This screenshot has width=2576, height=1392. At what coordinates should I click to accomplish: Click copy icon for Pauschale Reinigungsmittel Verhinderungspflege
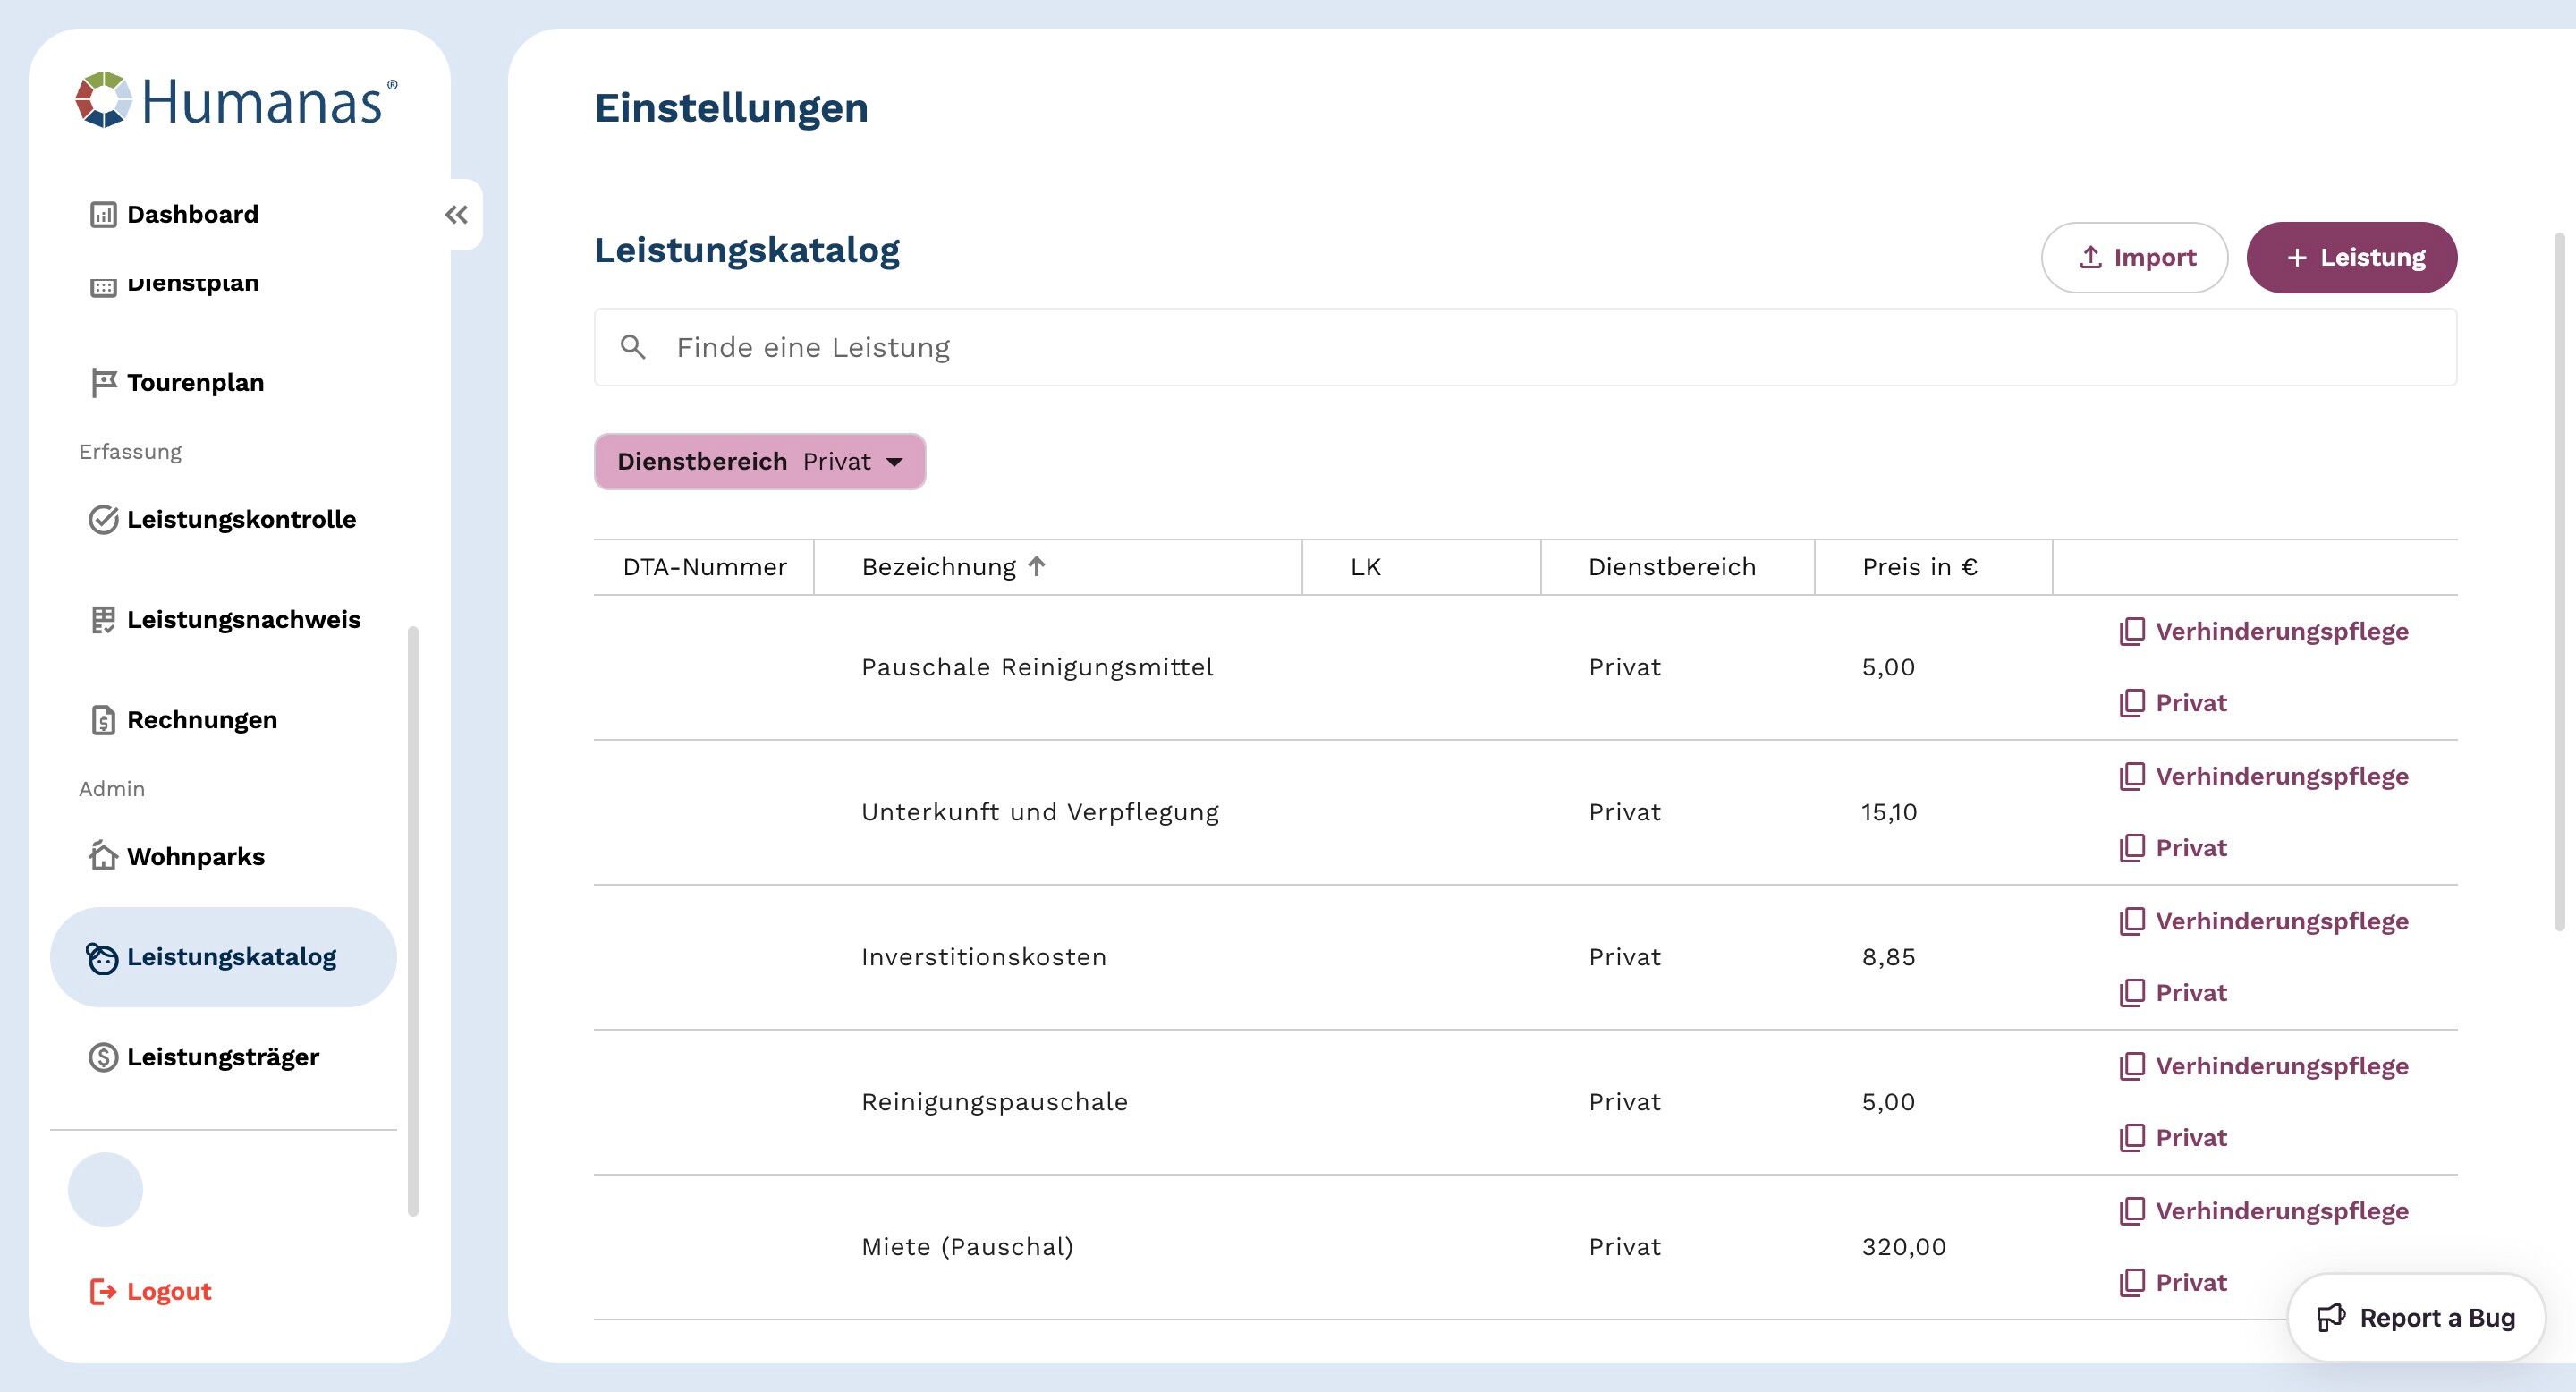2132,632
